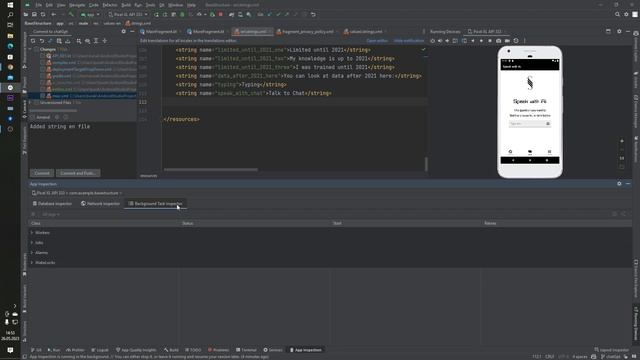640x360 pixels.
Task: Check the second changed file checkbox
Action: (42, 63)
